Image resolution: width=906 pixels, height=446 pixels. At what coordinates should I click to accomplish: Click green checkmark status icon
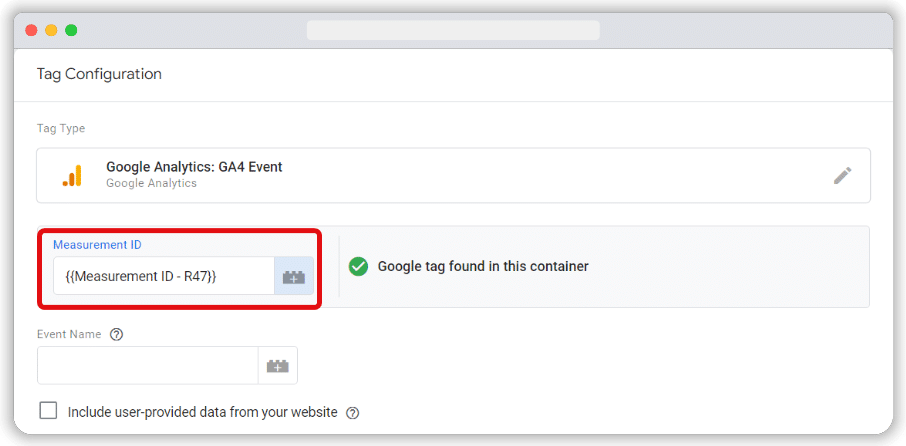point(359,266)
